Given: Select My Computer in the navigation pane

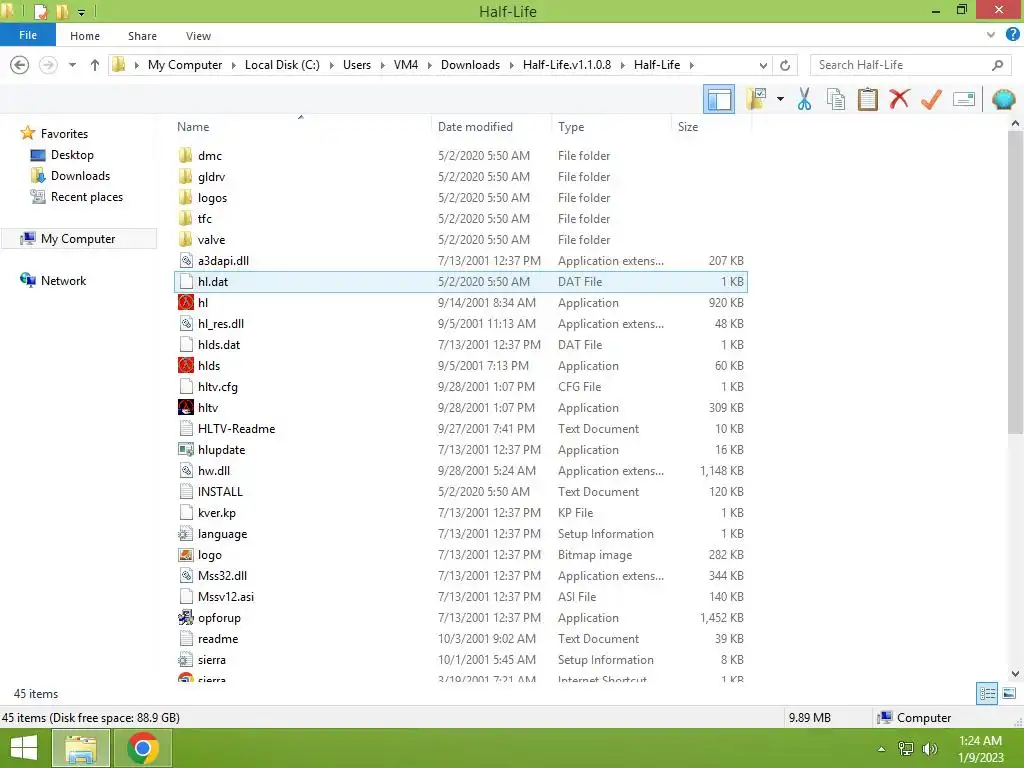Looking at the screenshot, I should [x=78, y=239].
